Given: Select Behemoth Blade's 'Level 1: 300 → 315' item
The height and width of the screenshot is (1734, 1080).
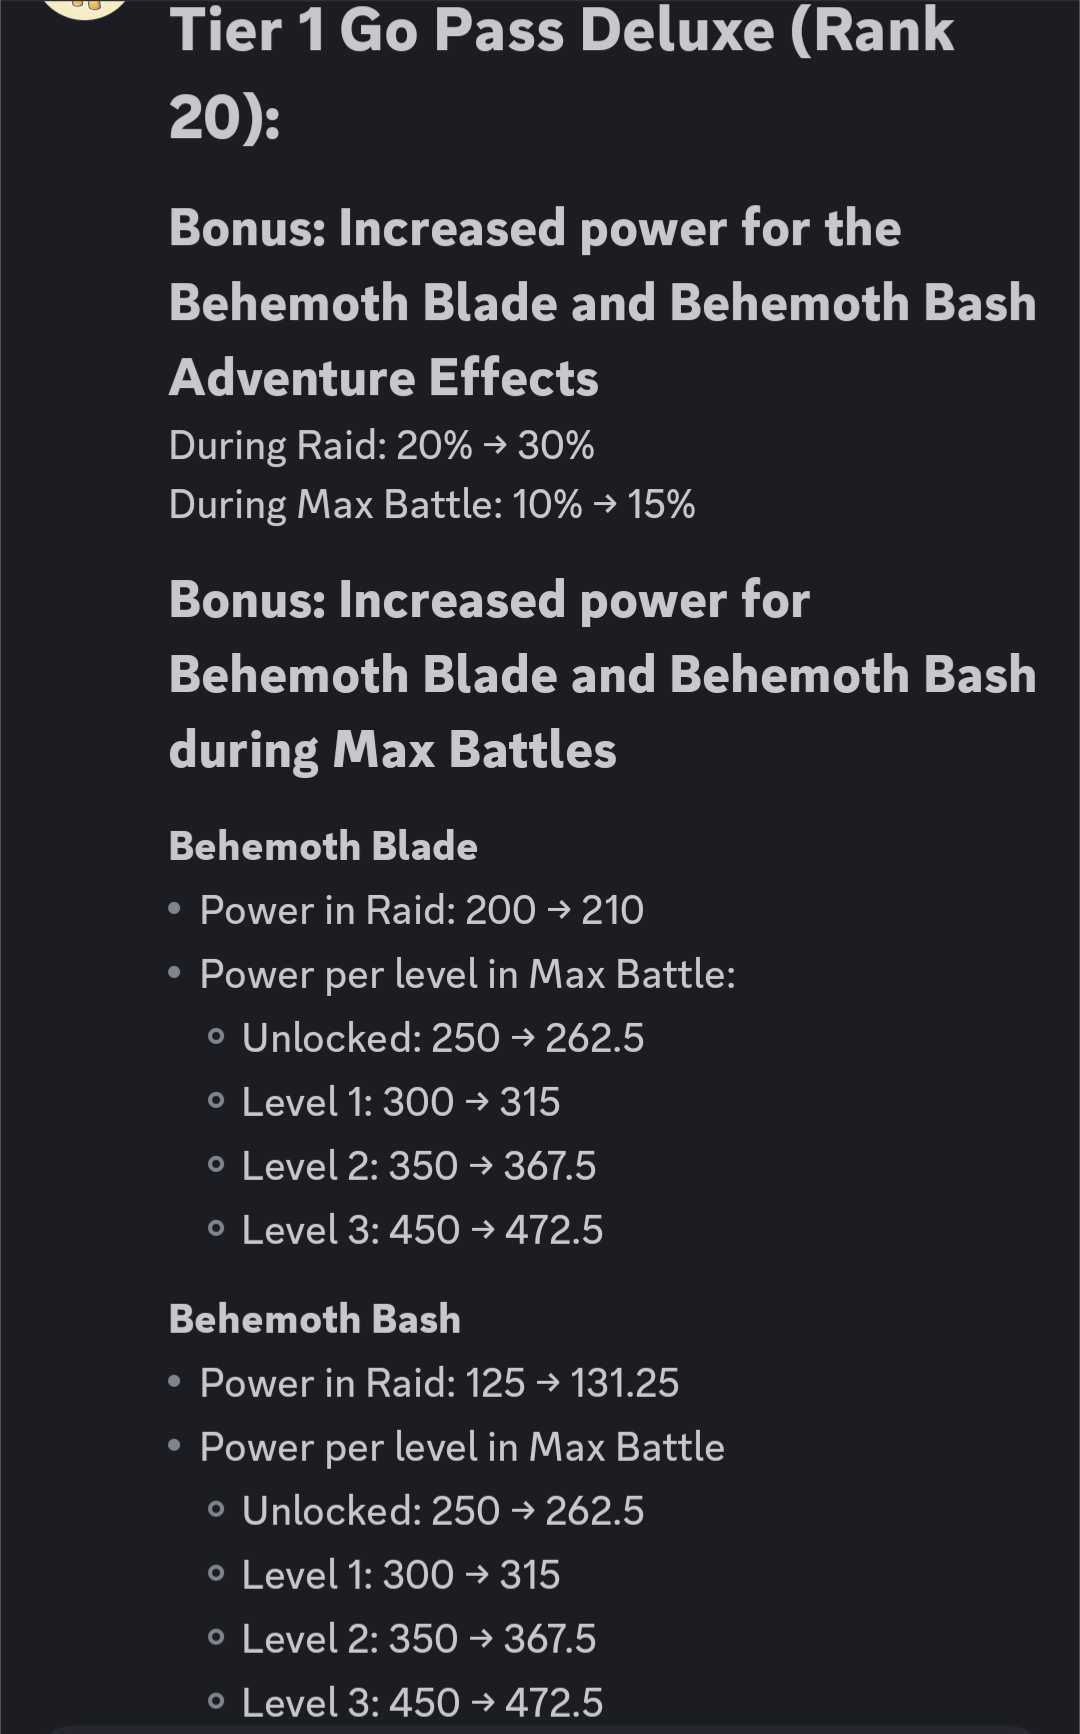Looking at the screenshot, I should tap(401, 1102).
